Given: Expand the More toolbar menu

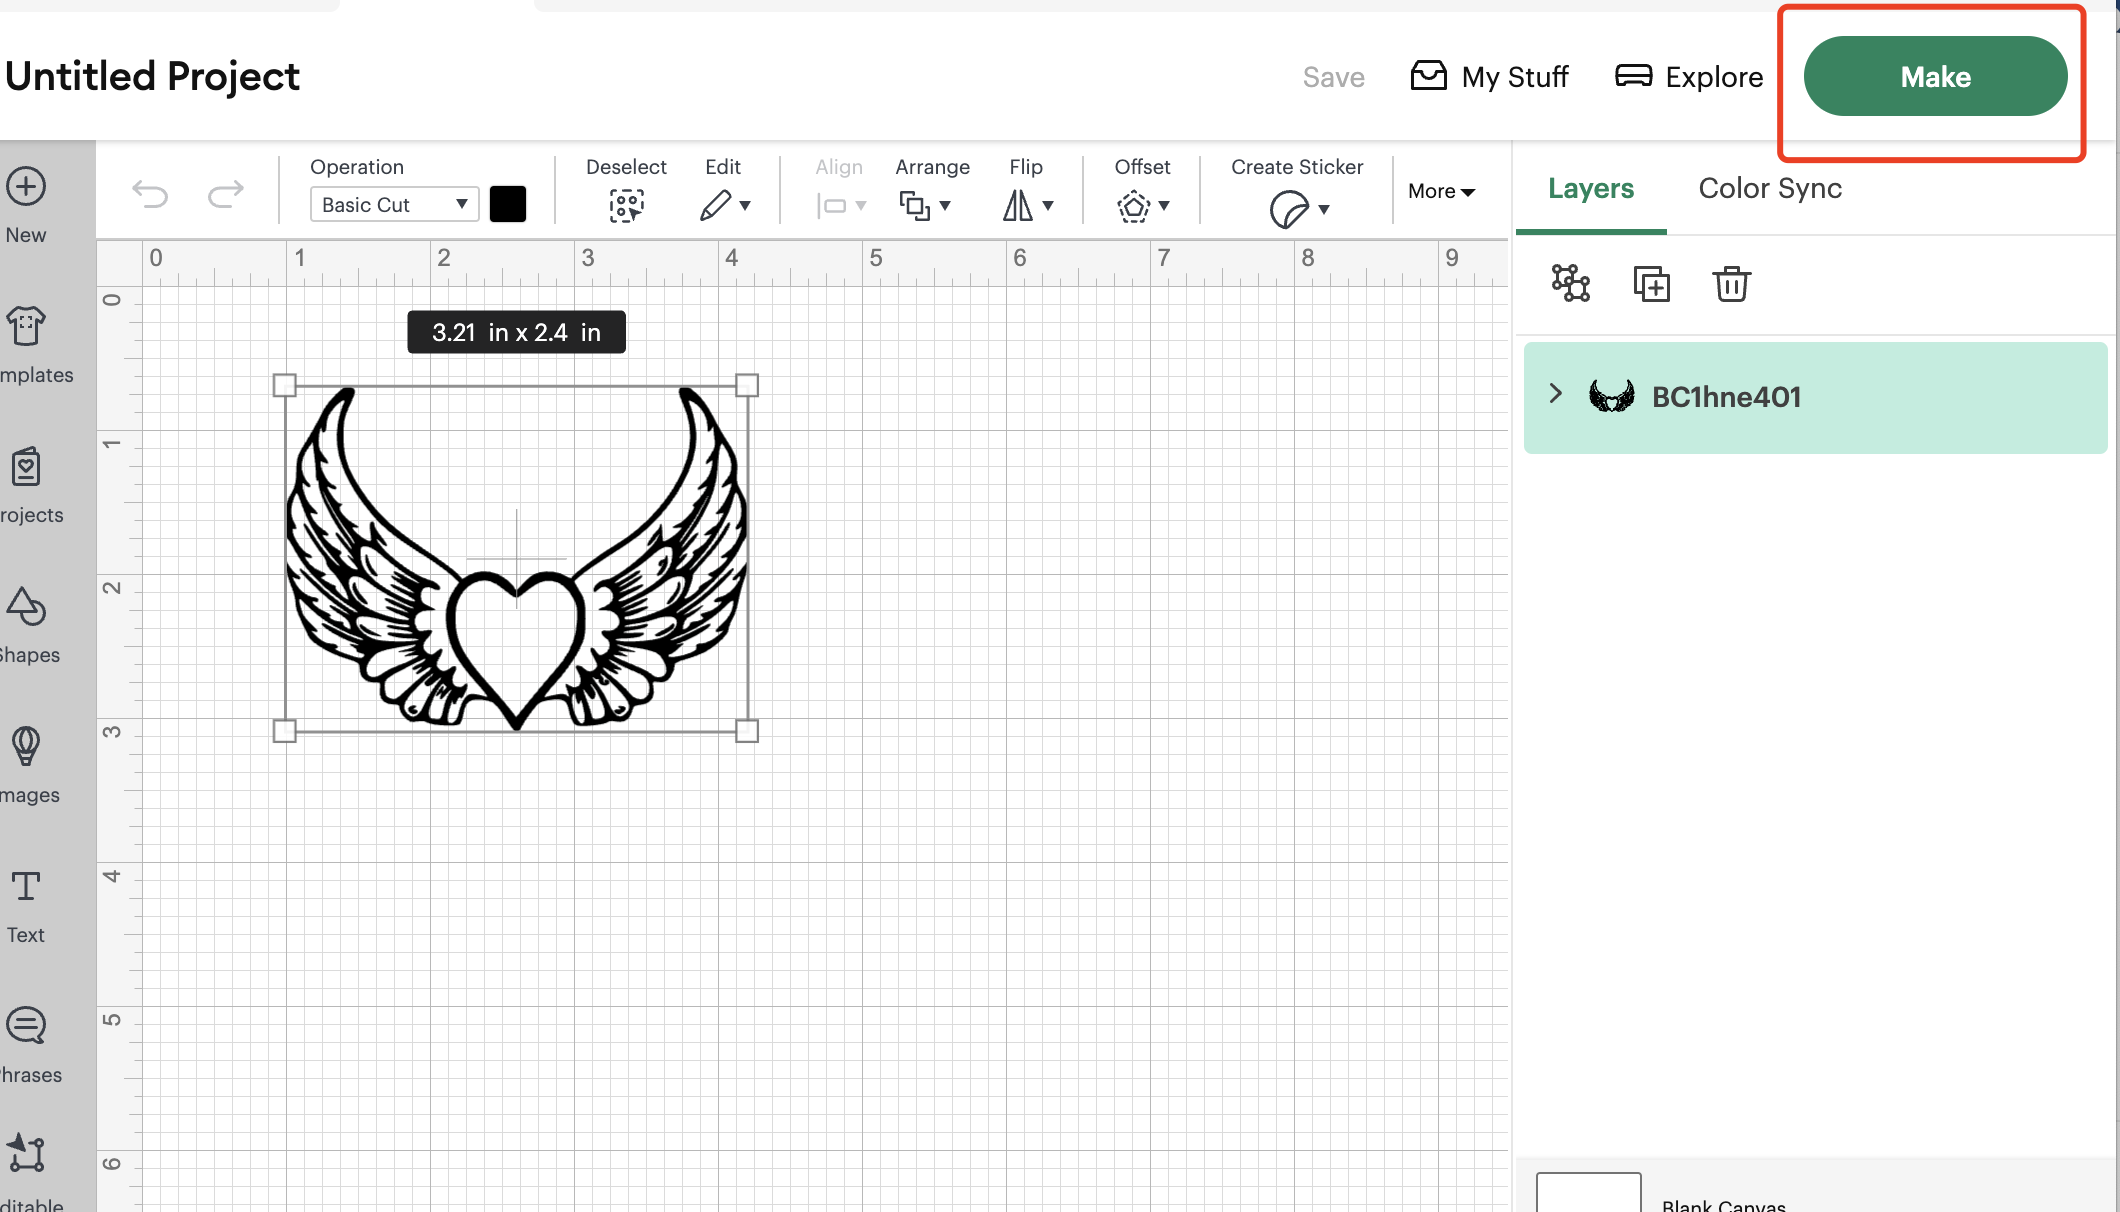Looking at the screenshot, I should pyautogui.click(x=1441, y=191).
